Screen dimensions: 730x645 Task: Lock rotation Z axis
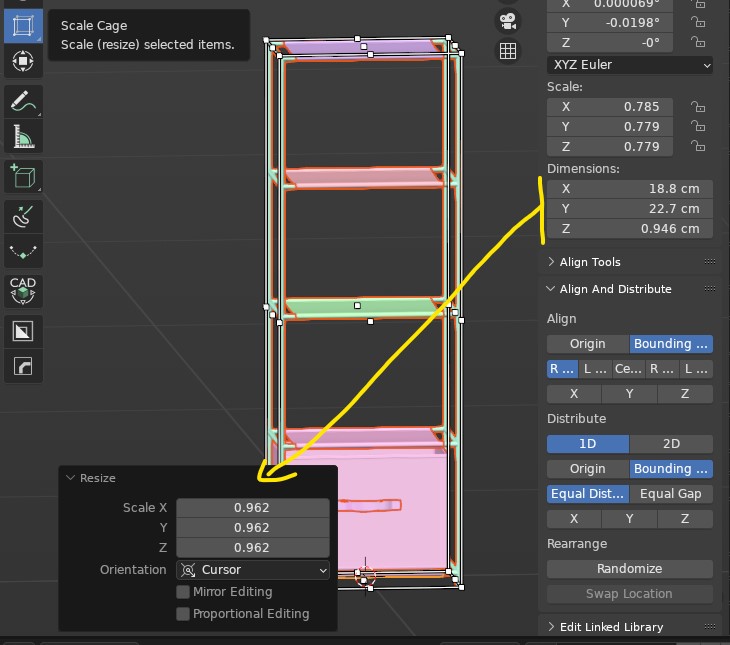pyautogui.click(x=697, y=42)
